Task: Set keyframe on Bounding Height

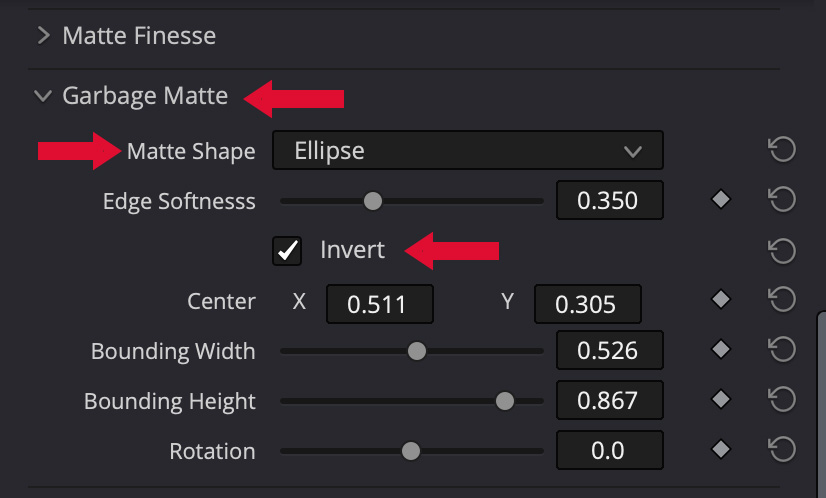Action: pyautogui.click(x=721, y=400)
